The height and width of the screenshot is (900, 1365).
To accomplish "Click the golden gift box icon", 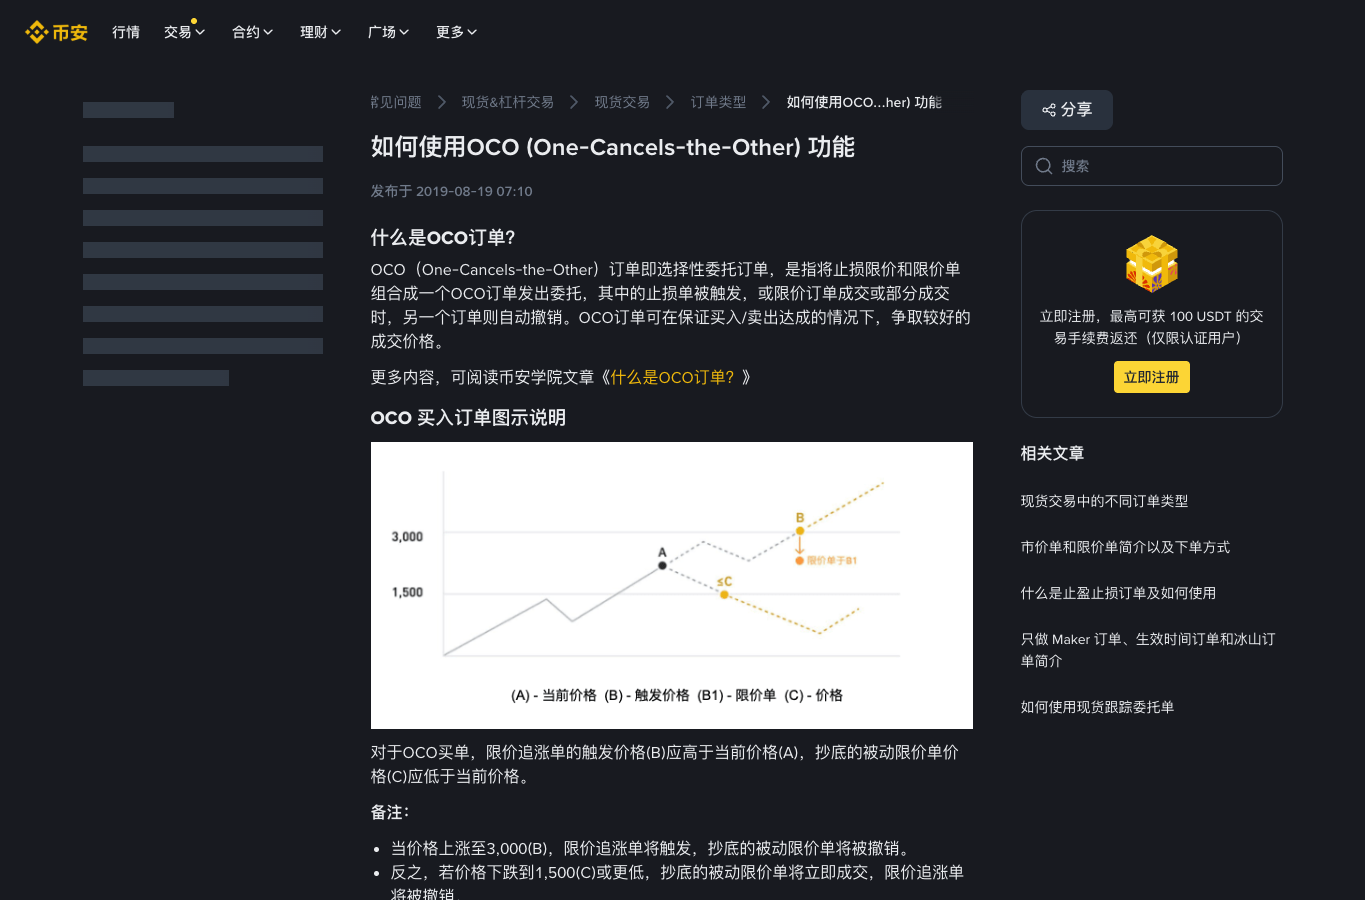I will click(x=1152, y=264).
